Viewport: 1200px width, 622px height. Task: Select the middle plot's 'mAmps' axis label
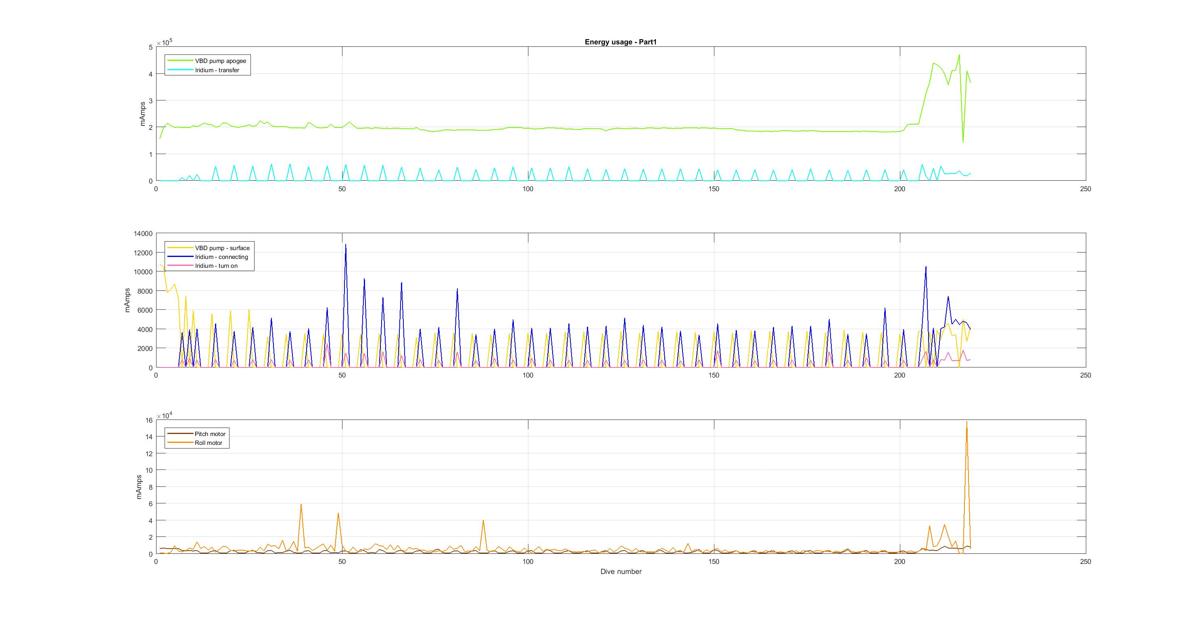click(128, 301)
